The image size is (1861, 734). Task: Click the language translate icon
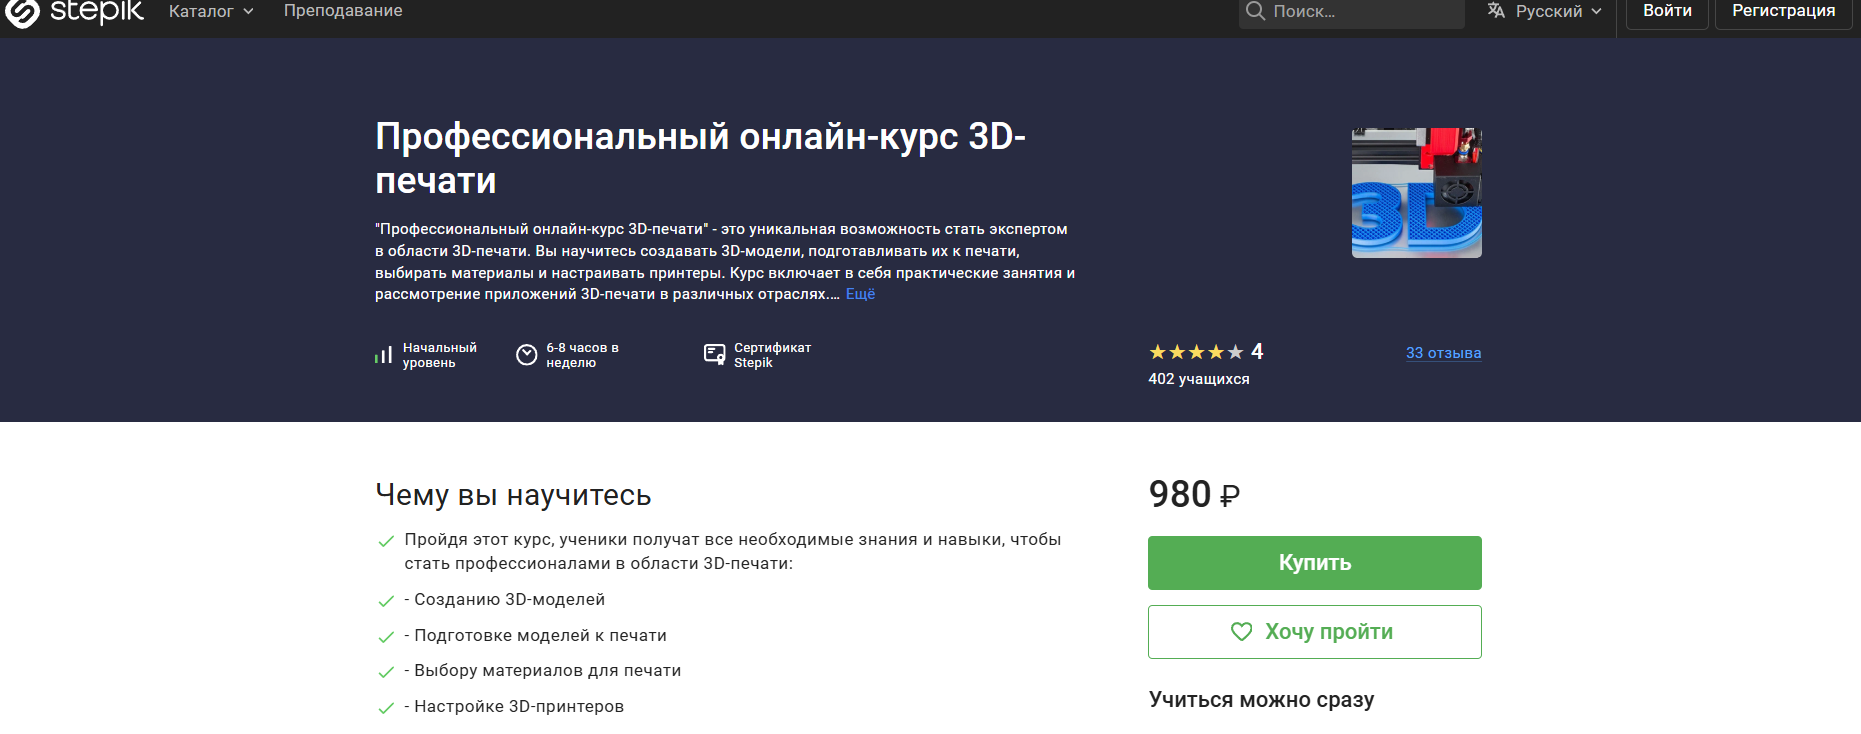(x=1496, y=11)
